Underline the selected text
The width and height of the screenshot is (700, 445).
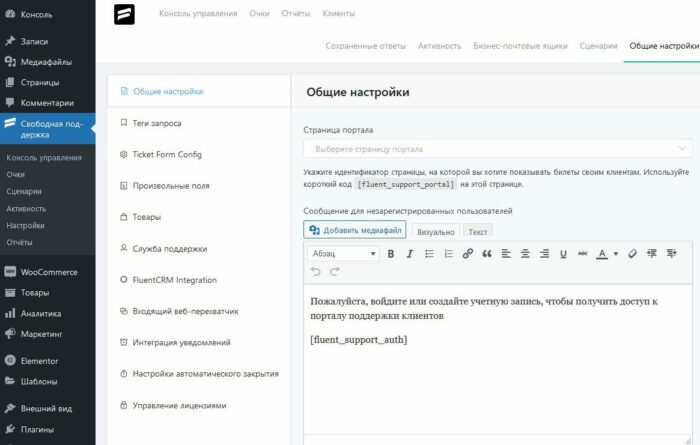(563, 254)
